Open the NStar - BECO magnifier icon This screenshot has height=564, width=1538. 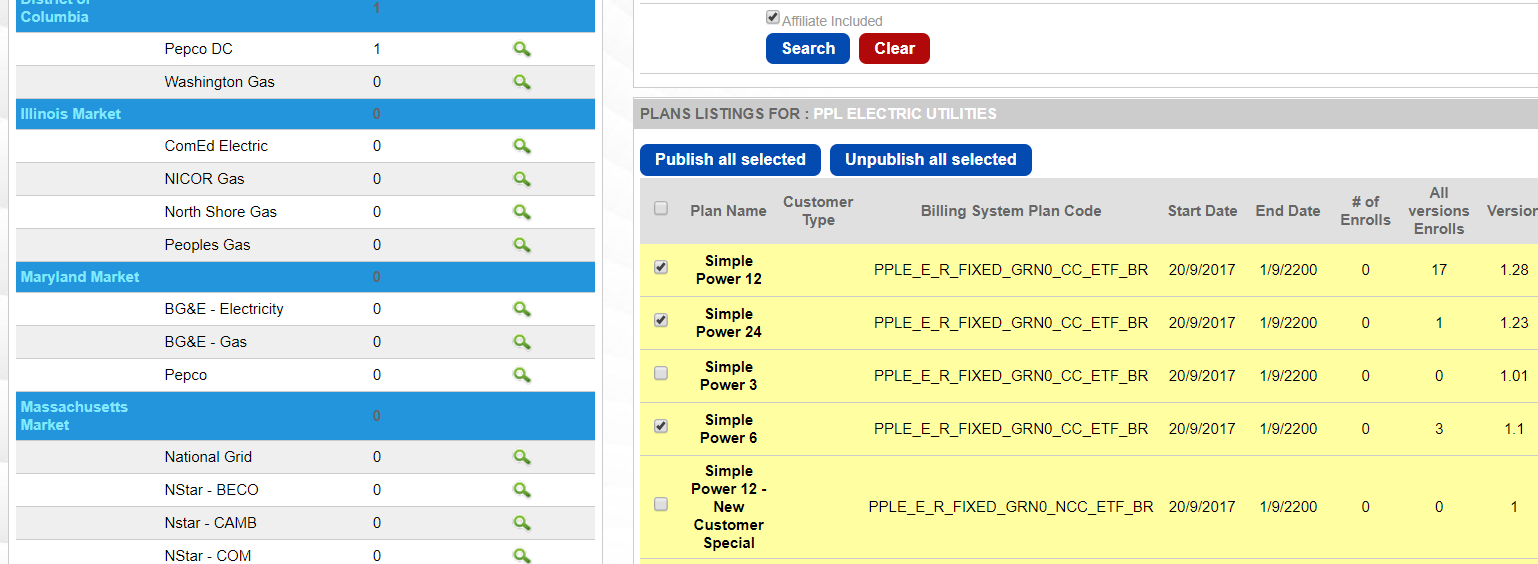tap(521, 490)
